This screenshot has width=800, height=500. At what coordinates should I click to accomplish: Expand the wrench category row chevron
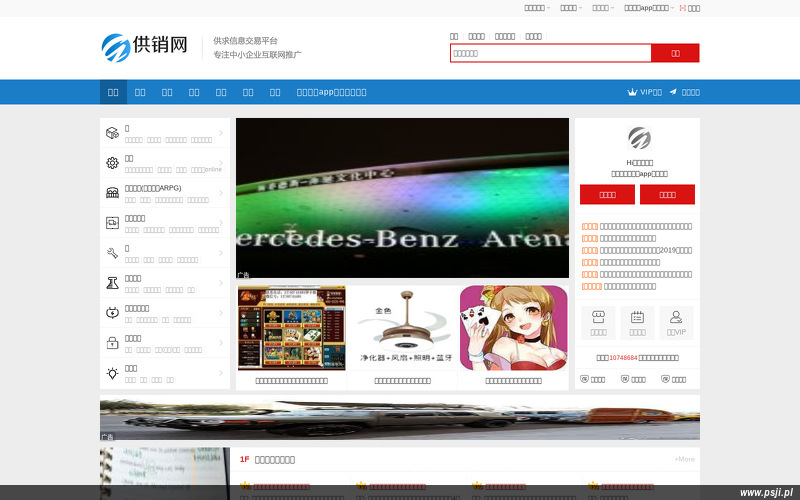221,253
